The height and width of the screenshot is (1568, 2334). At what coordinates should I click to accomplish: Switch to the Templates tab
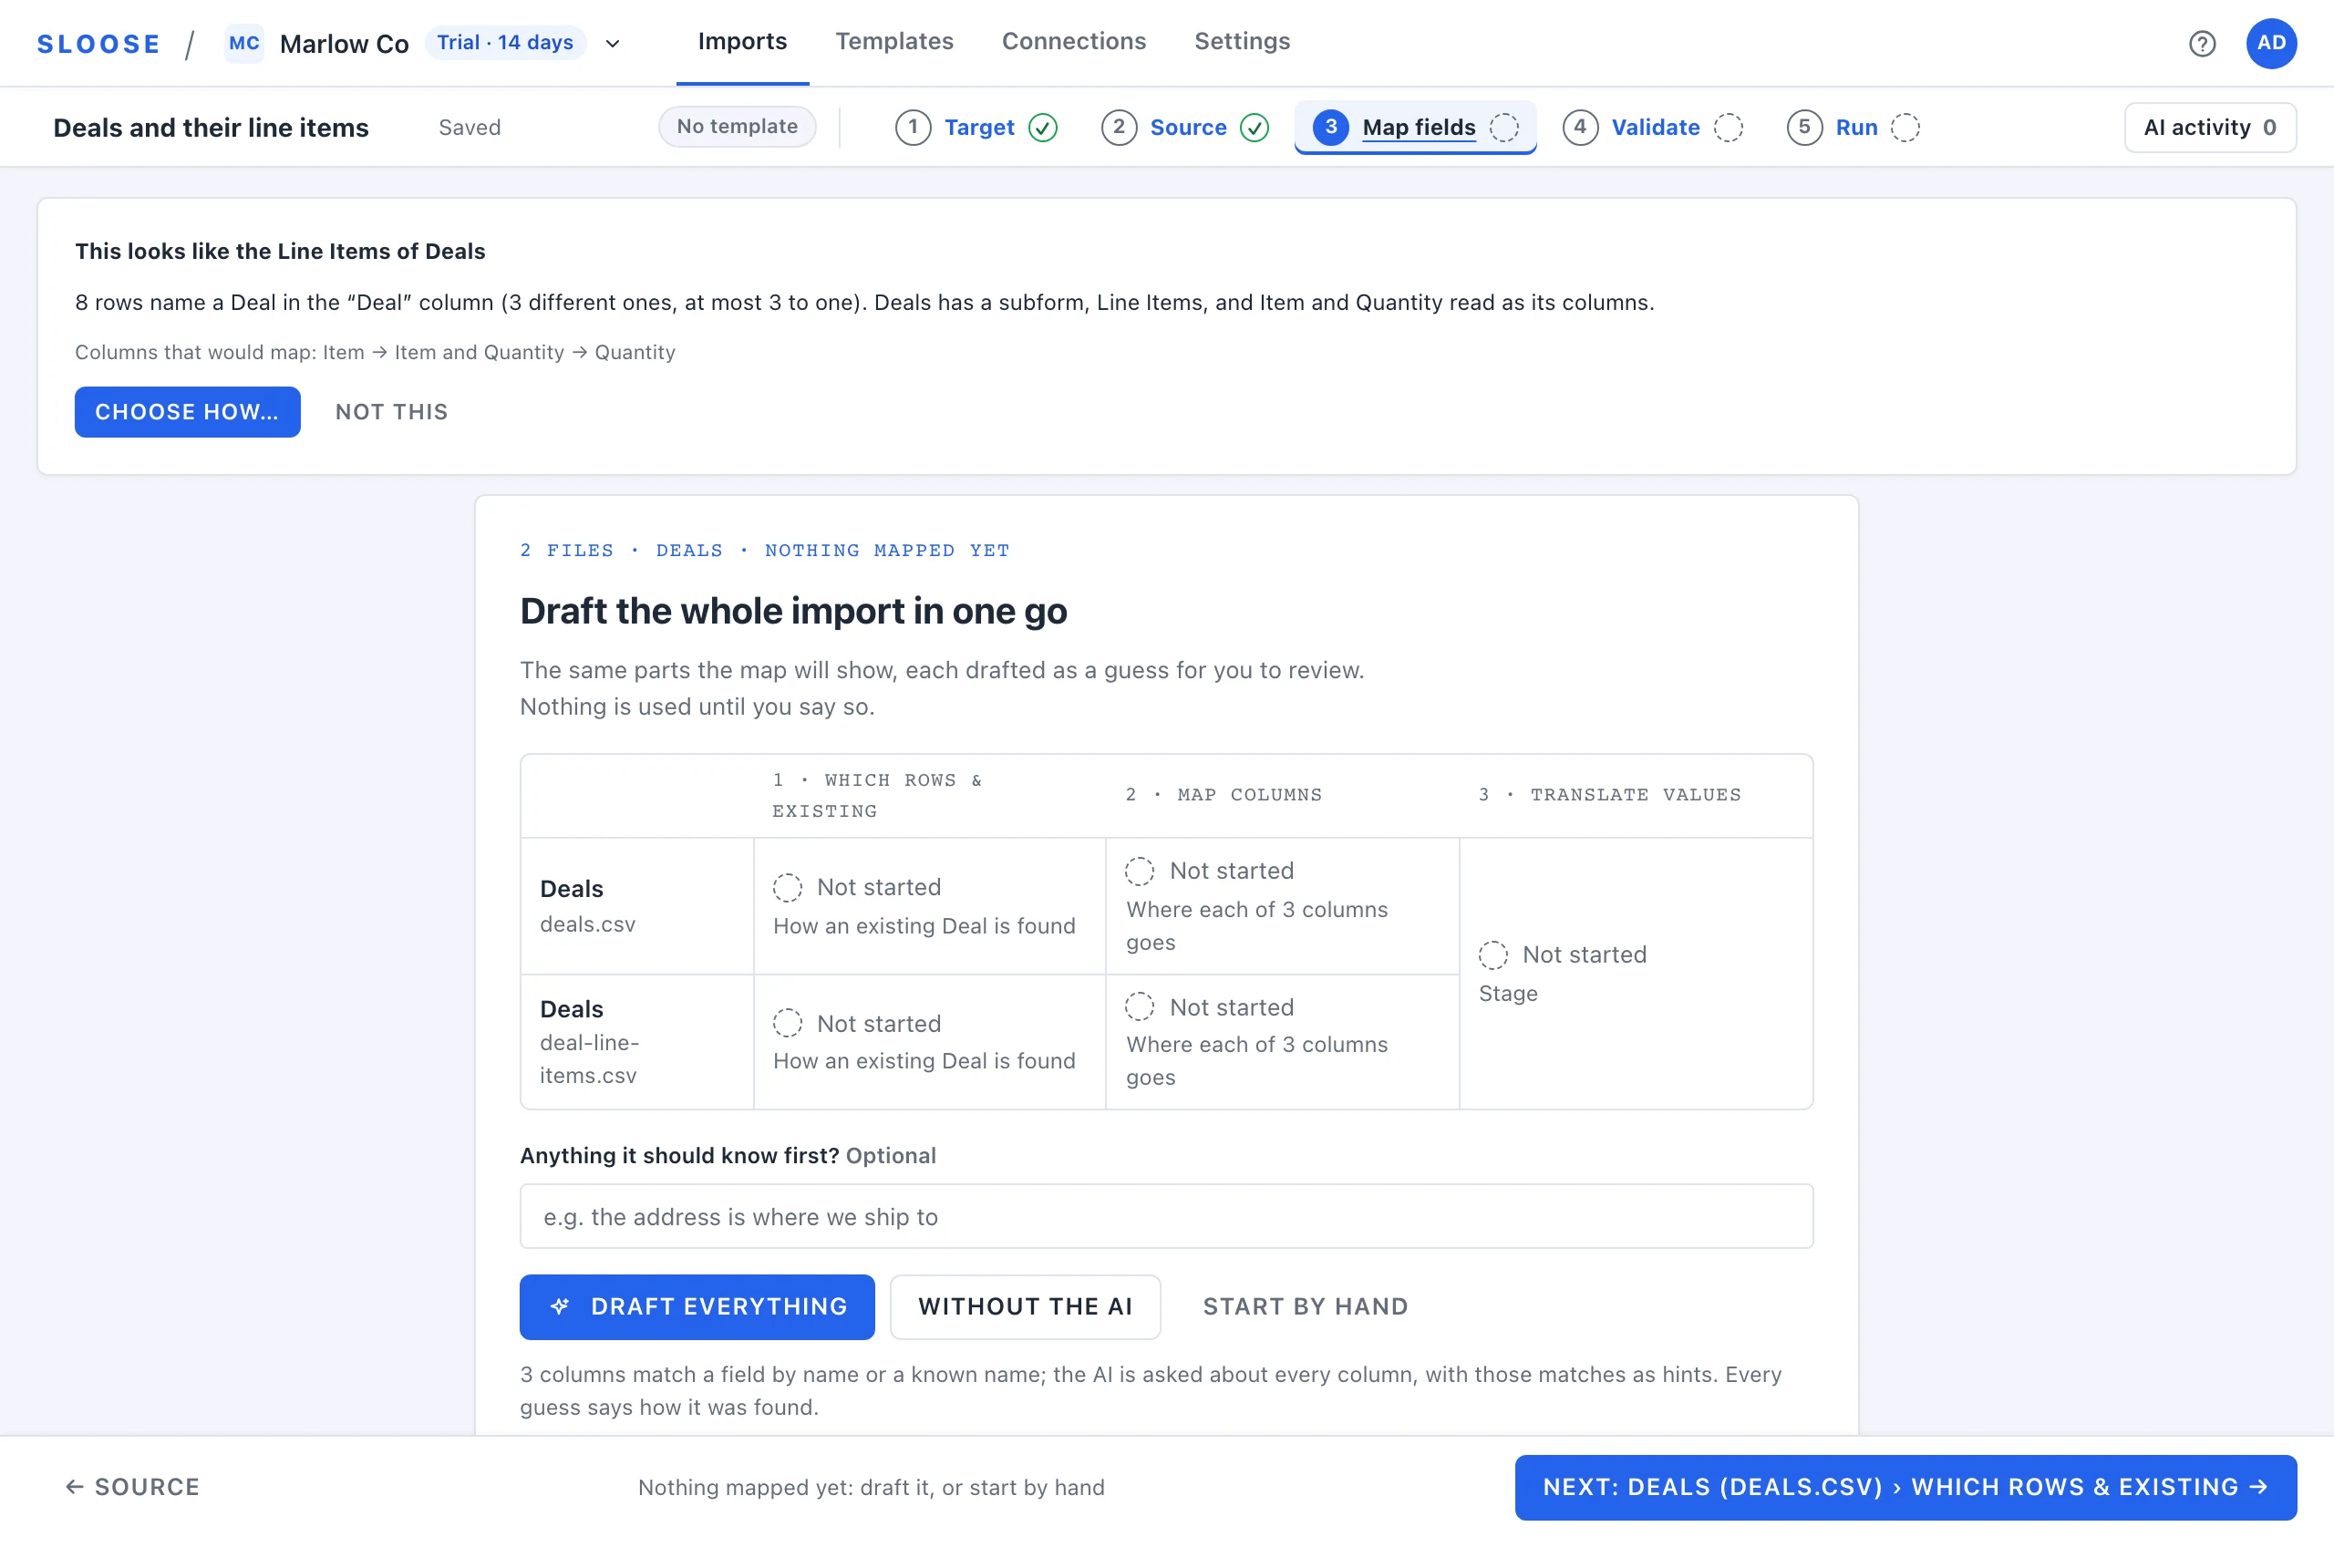pos(894,42)
